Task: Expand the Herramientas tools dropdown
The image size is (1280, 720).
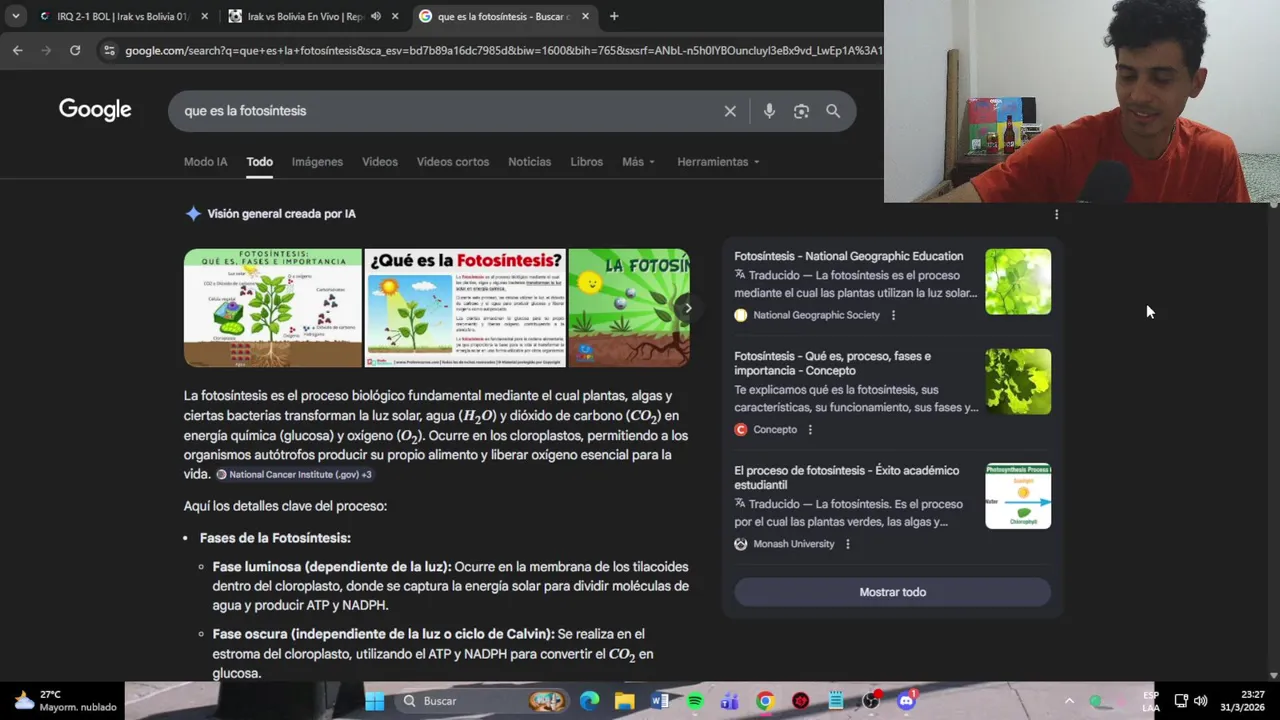Action: (x=718, y=162)
